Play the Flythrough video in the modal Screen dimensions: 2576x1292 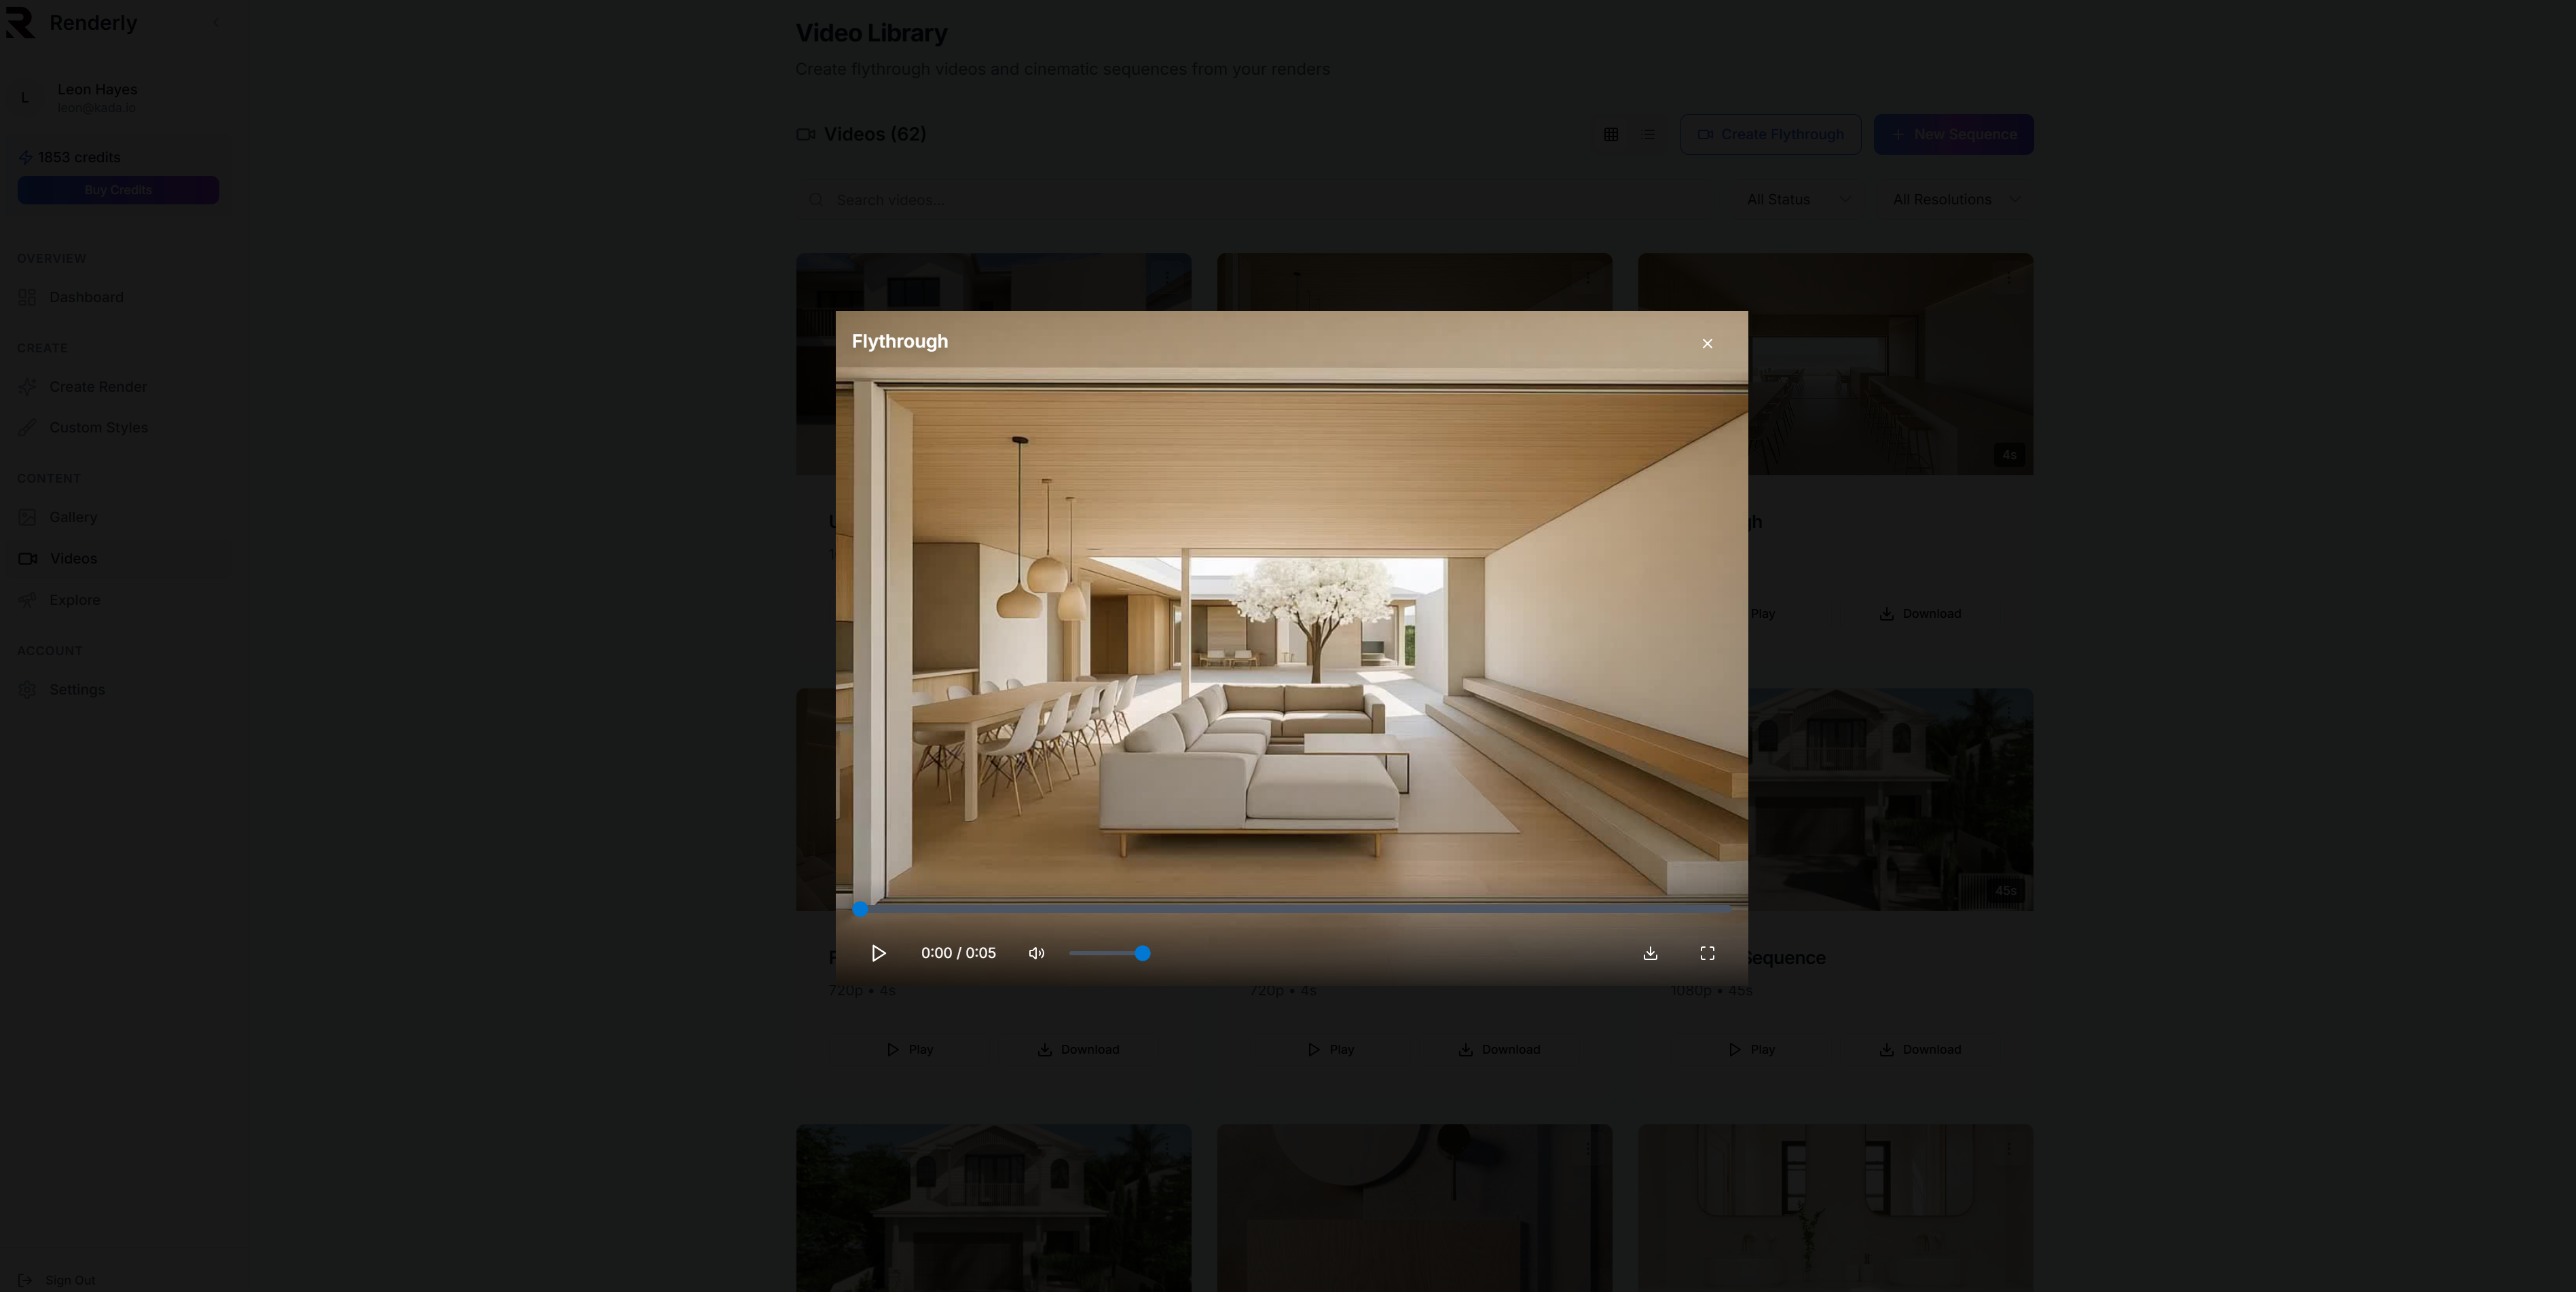878,953
